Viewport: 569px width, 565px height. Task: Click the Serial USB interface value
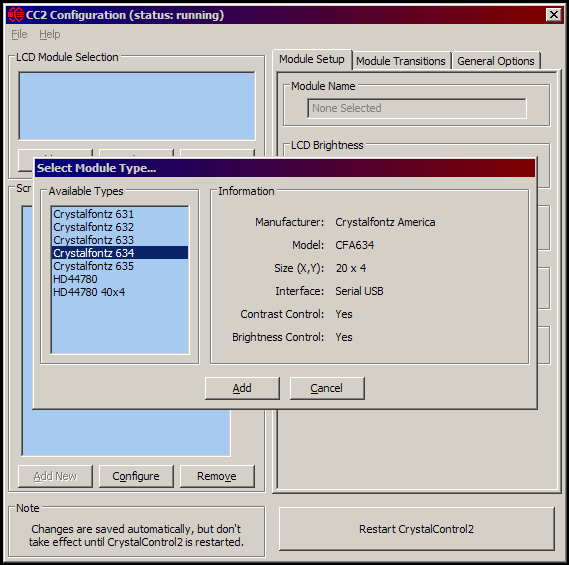coord(359,291)
